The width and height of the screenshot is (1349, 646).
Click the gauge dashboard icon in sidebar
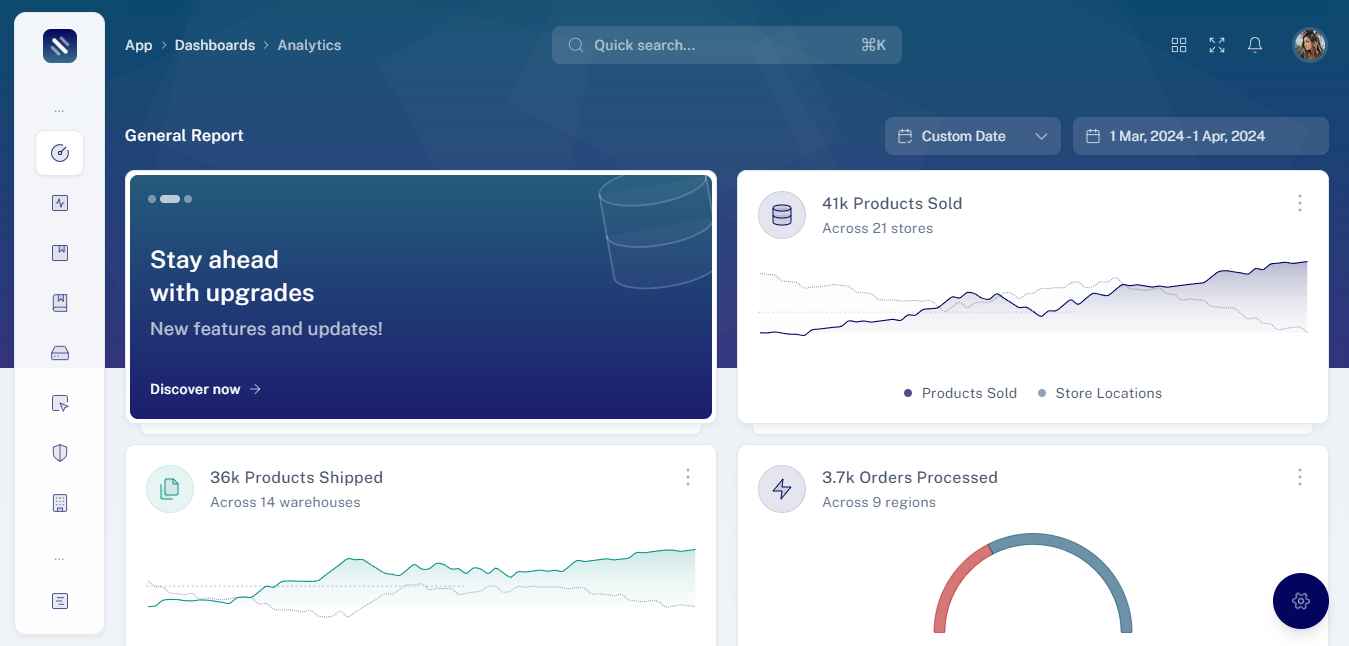59,153
